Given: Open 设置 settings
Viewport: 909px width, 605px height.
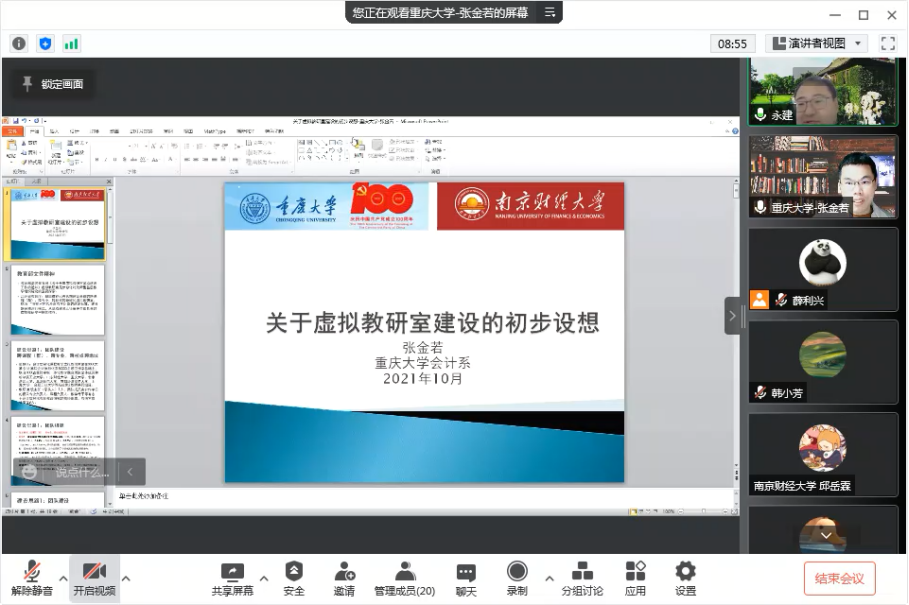Looking at the screenshot, I should 685,578.
